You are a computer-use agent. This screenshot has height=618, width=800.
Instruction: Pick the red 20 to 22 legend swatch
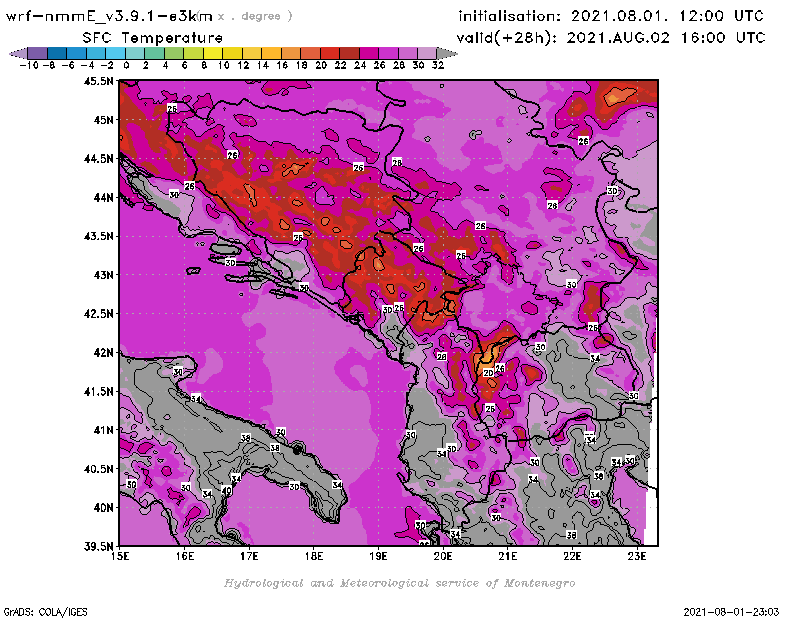(x=330, y=53)
